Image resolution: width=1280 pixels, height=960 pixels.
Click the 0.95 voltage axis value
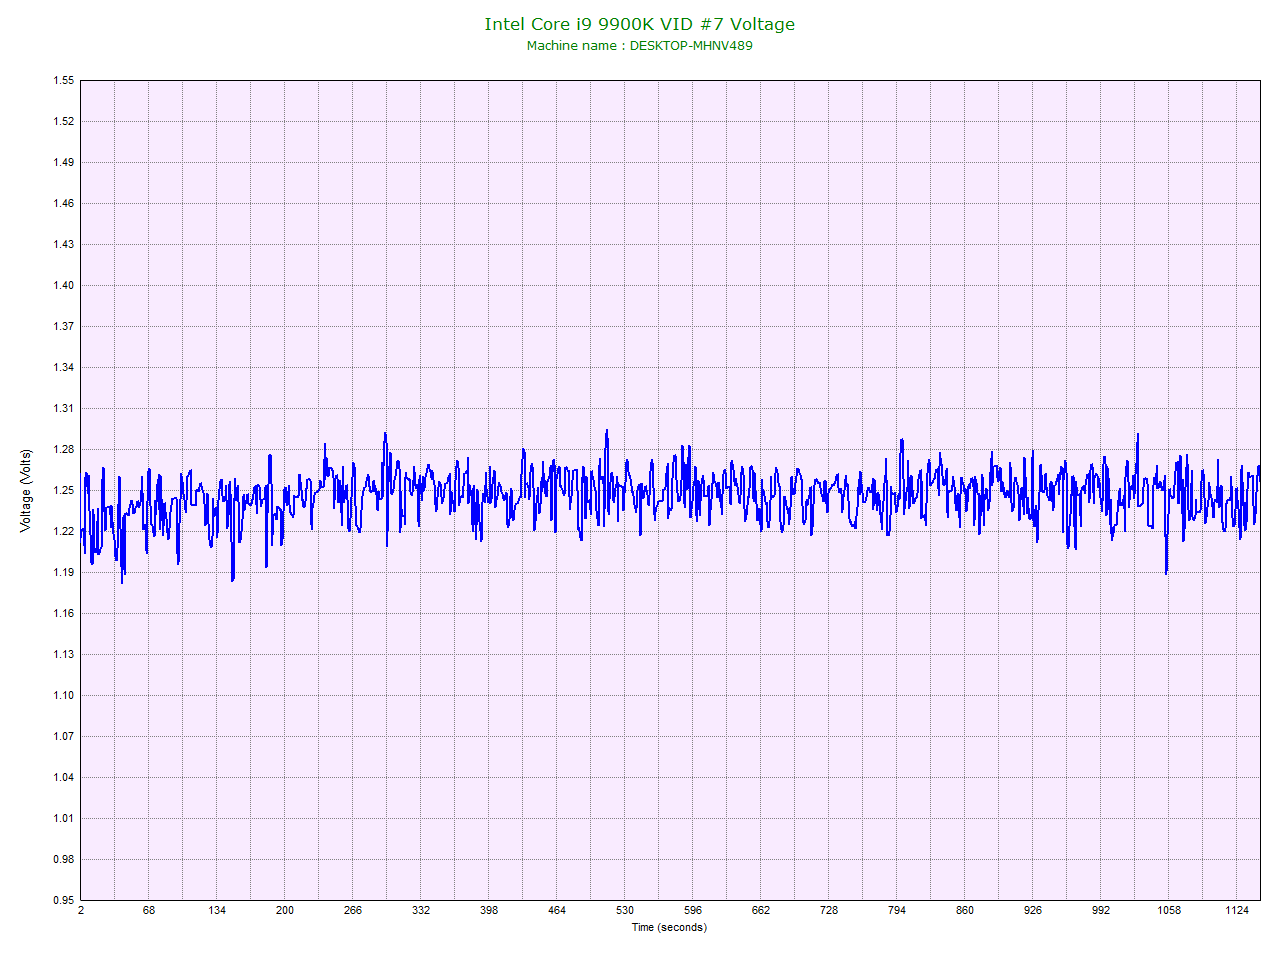tap(64, 901)
